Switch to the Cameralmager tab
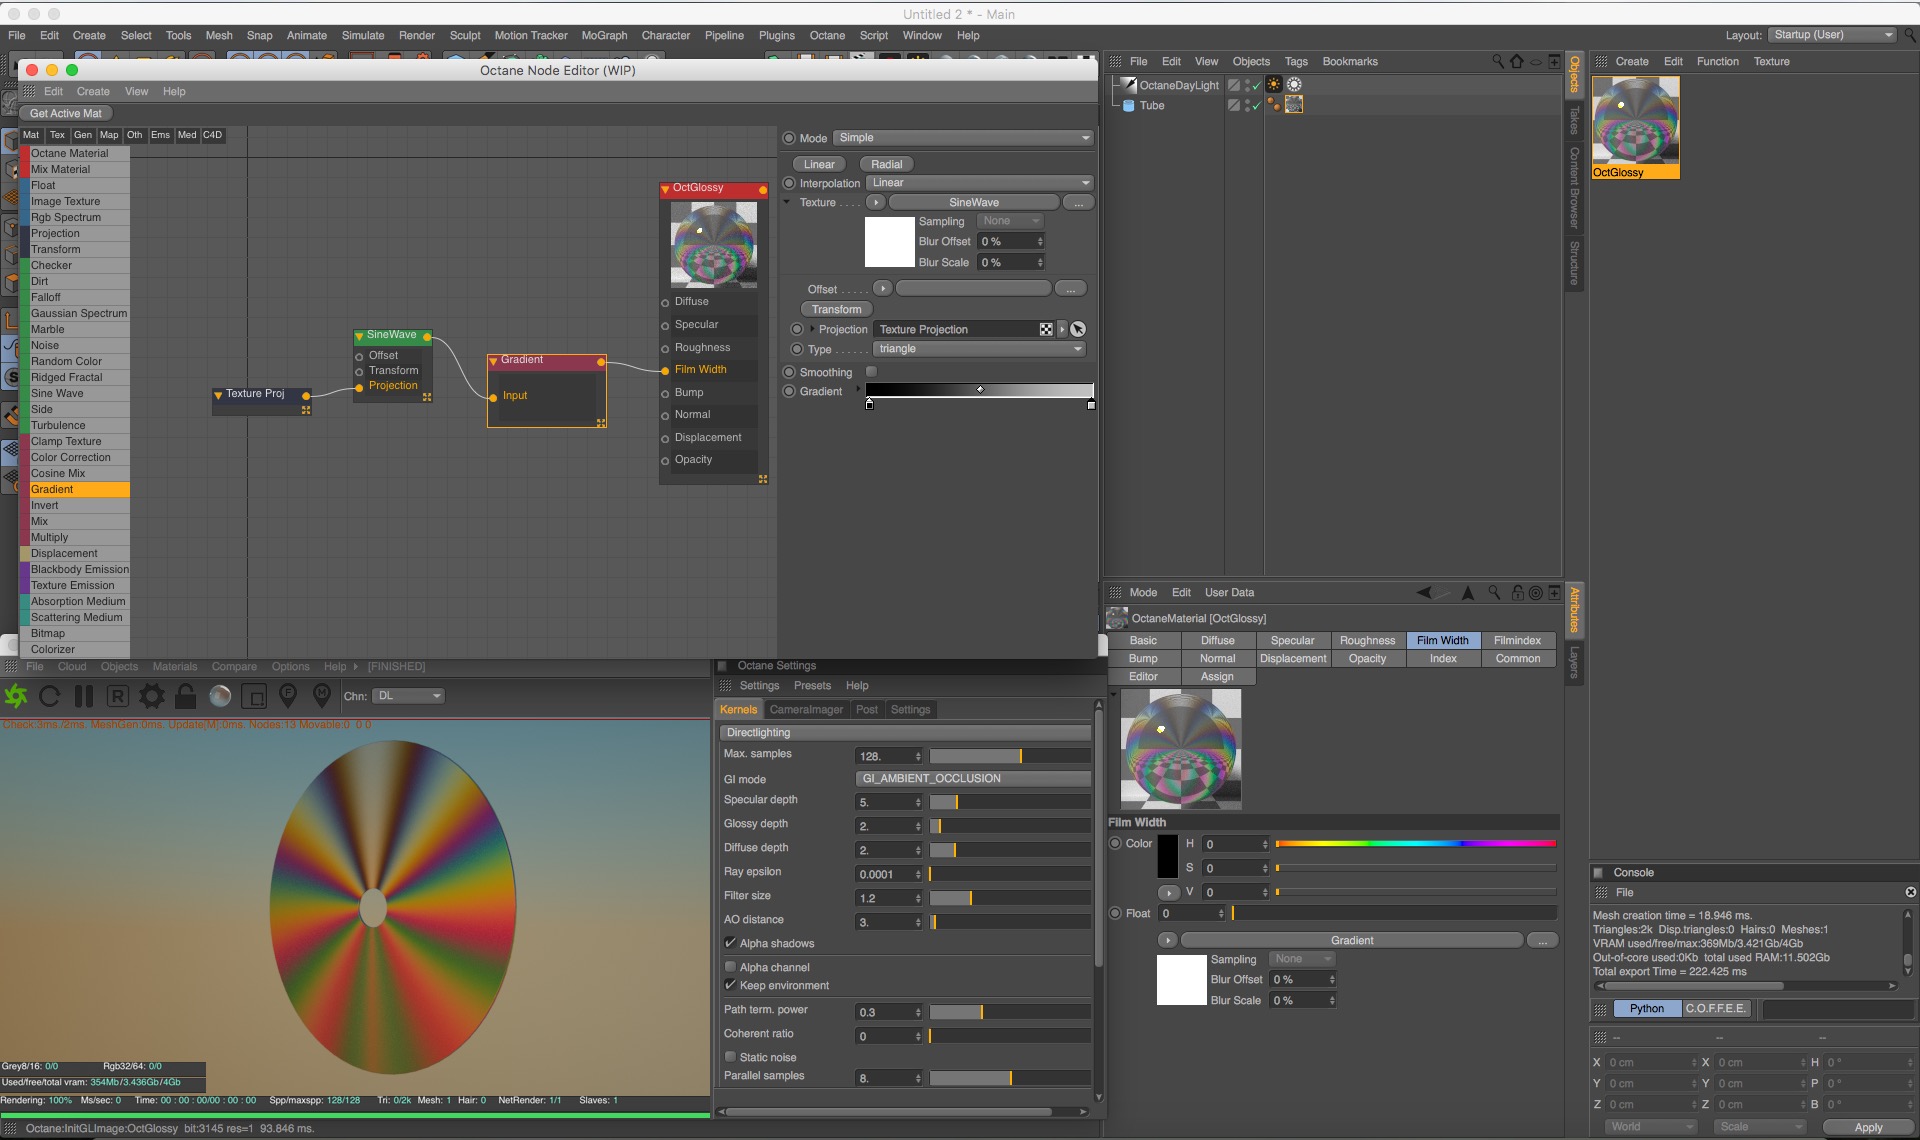Image resolution: width=1920 pixels, height=1140 pixels. point(806,709)
